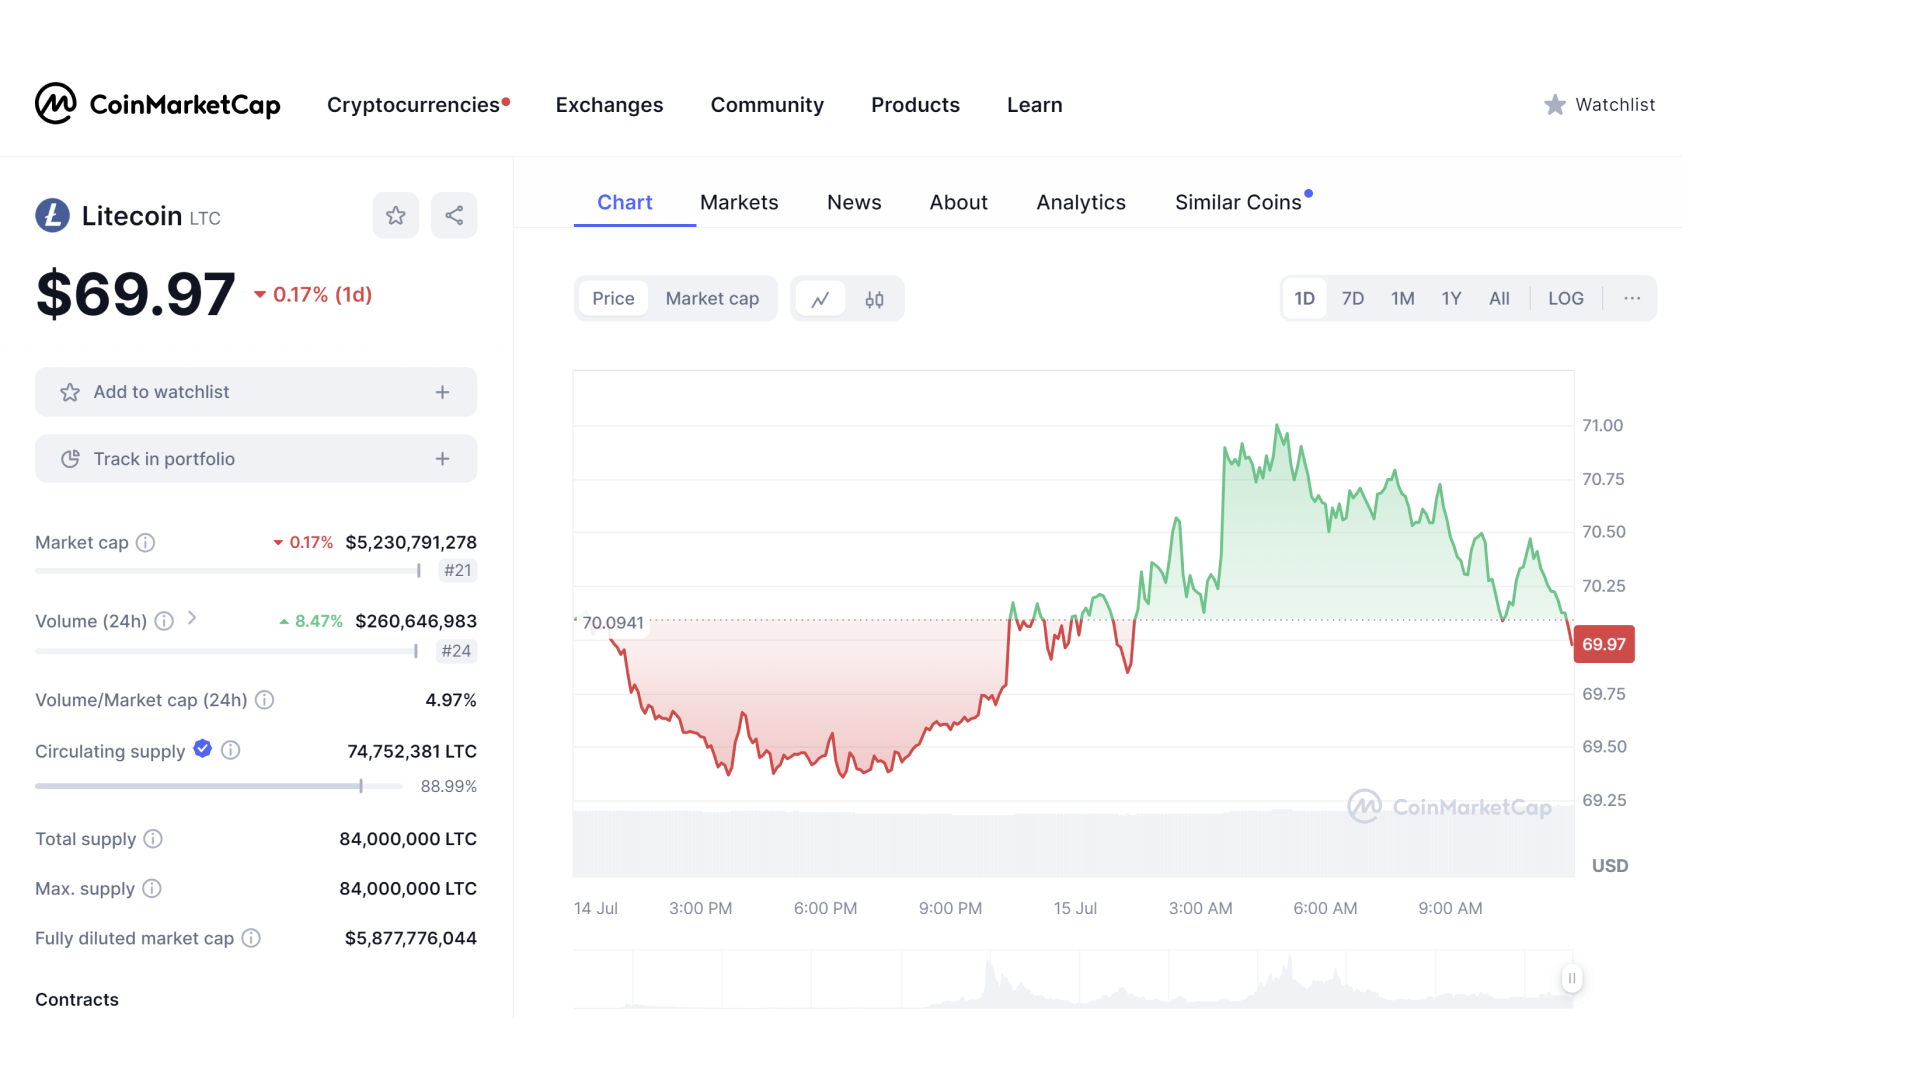Open the share icon next to Litecoin
The height and width of the screenshot is (1080, 1920).
(454, 215)
